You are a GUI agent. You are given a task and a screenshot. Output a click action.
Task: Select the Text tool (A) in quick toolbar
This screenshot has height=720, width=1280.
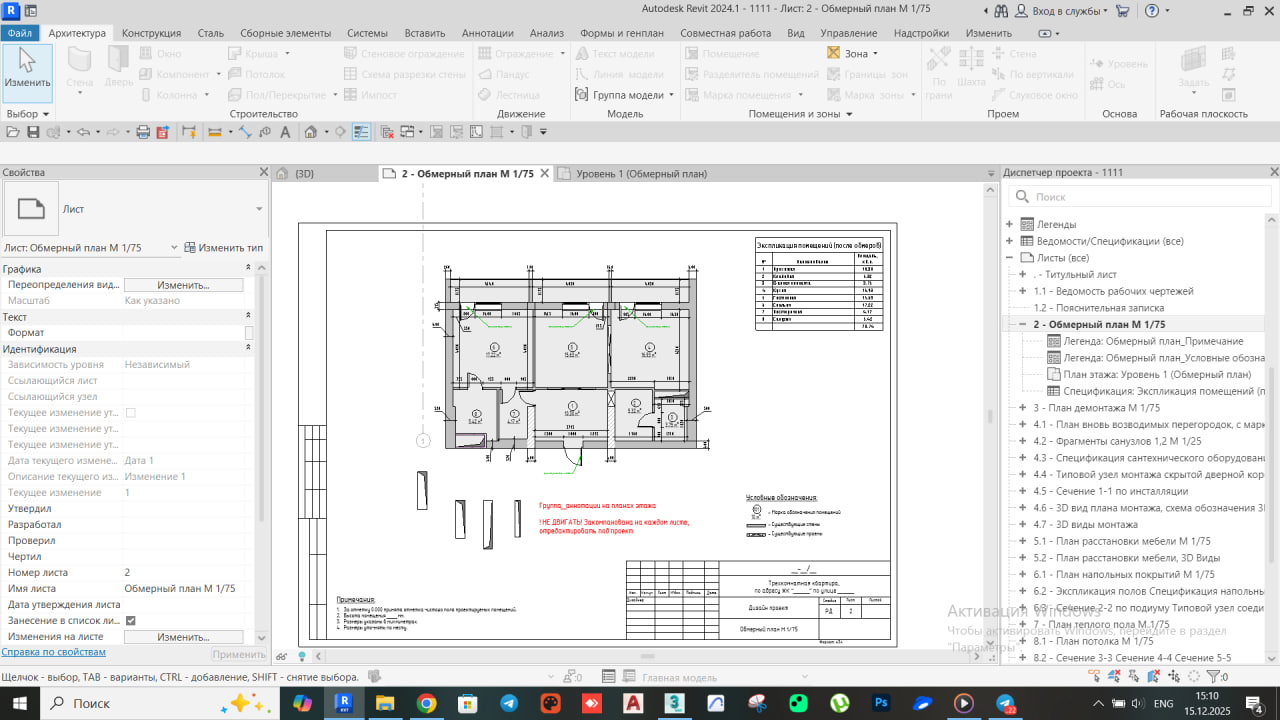coord(285,132)
